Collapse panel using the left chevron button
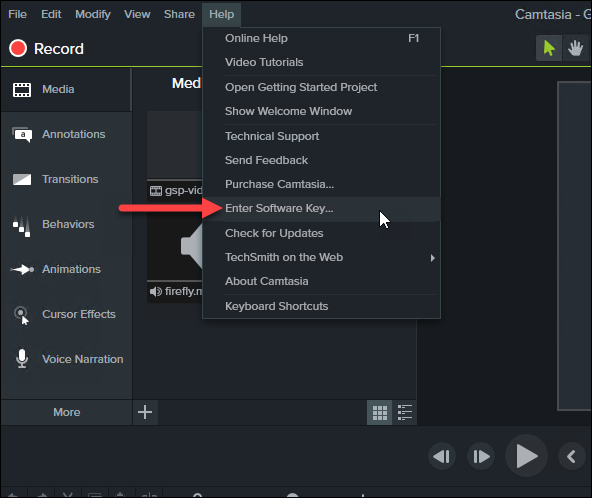This screenshot has width=592, height=498. tap(572, 456)
